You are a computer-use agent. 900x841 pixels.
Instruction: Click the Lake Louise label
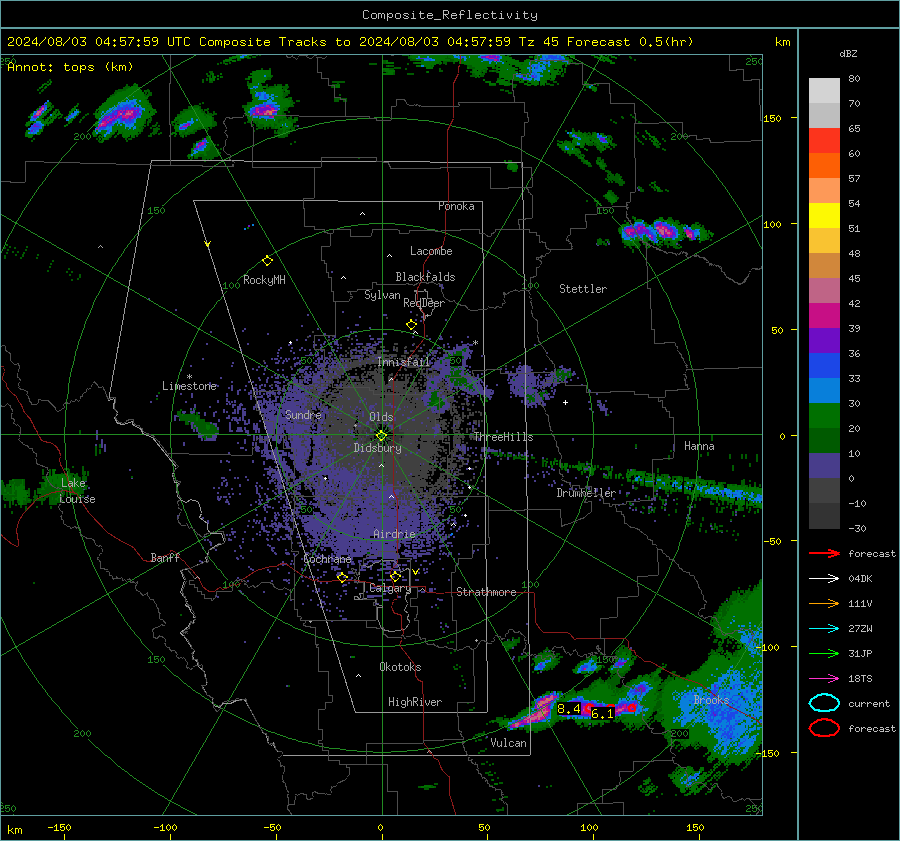pyautogui.click(x=77, y=491)
